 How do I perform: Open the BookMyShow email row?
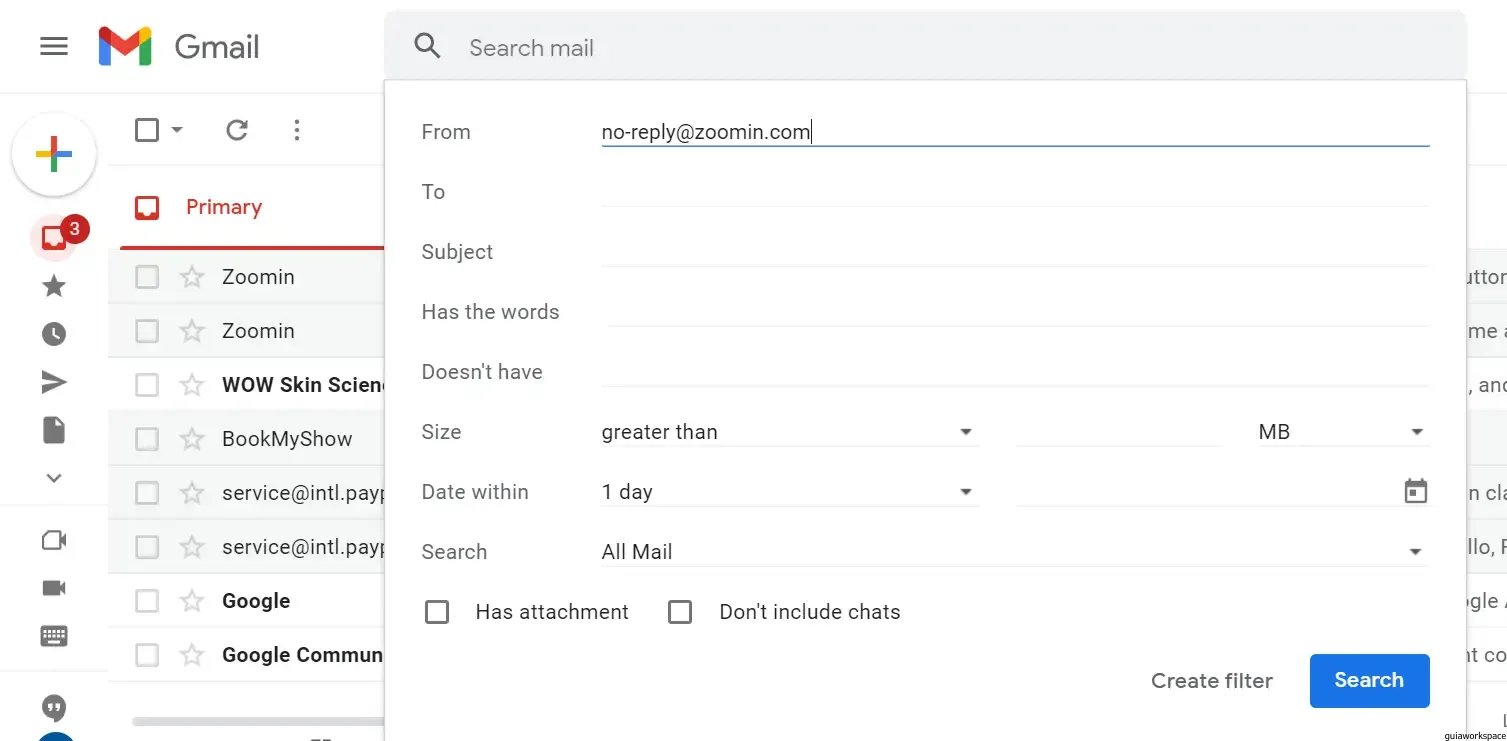click(x=246, y=439)
